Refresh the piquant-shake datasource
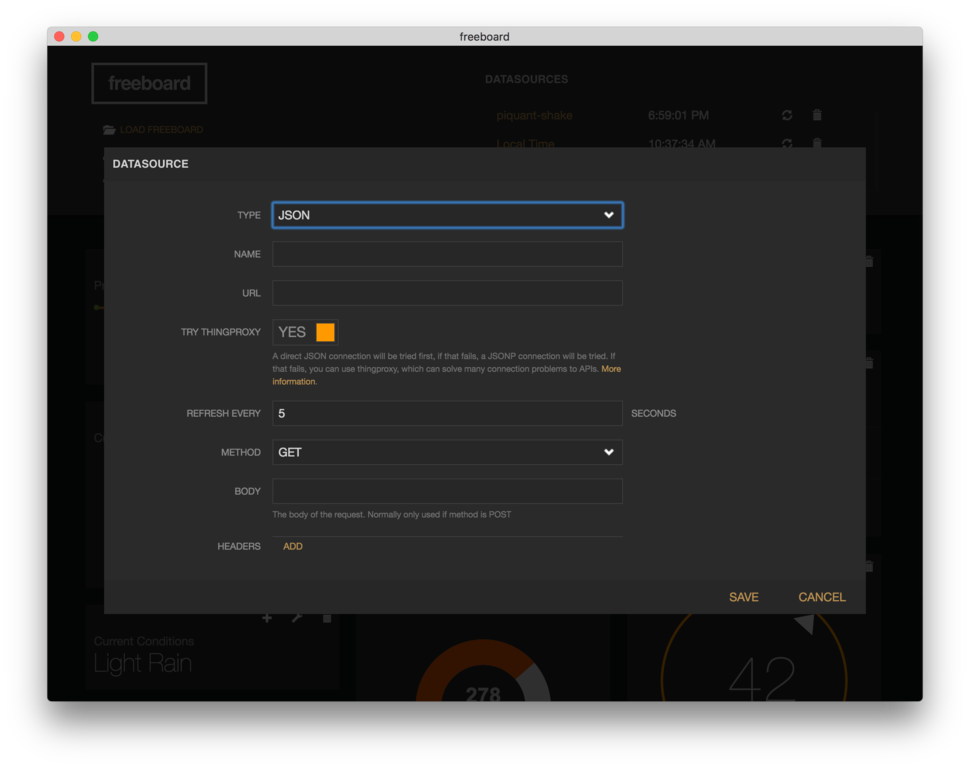 787,115
